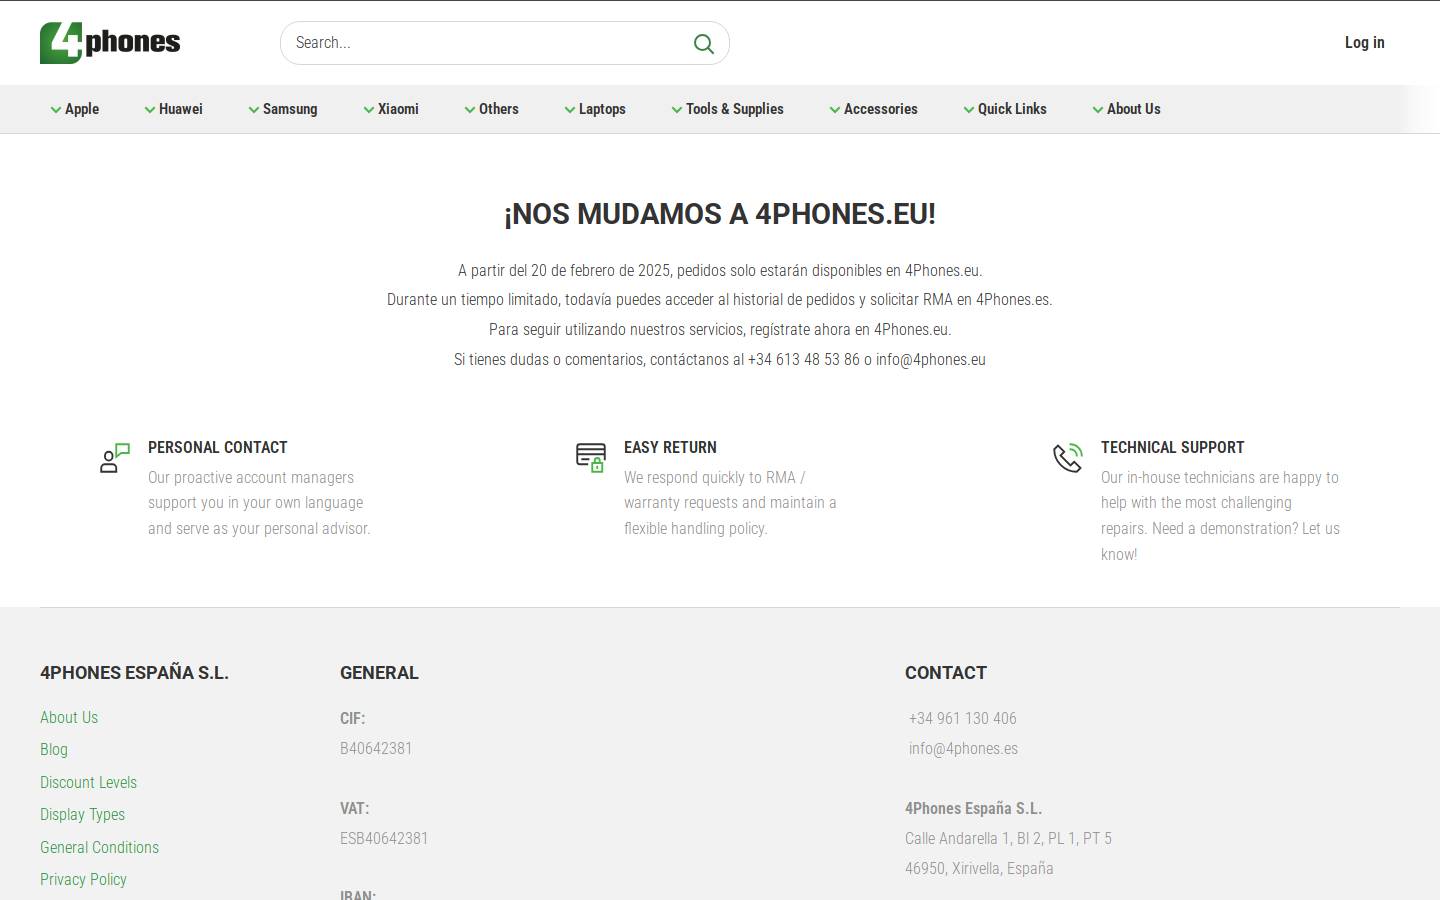Click the phone number +34 961 130 406
Viewport: 1440px width, 900px height.
point(962,718)
